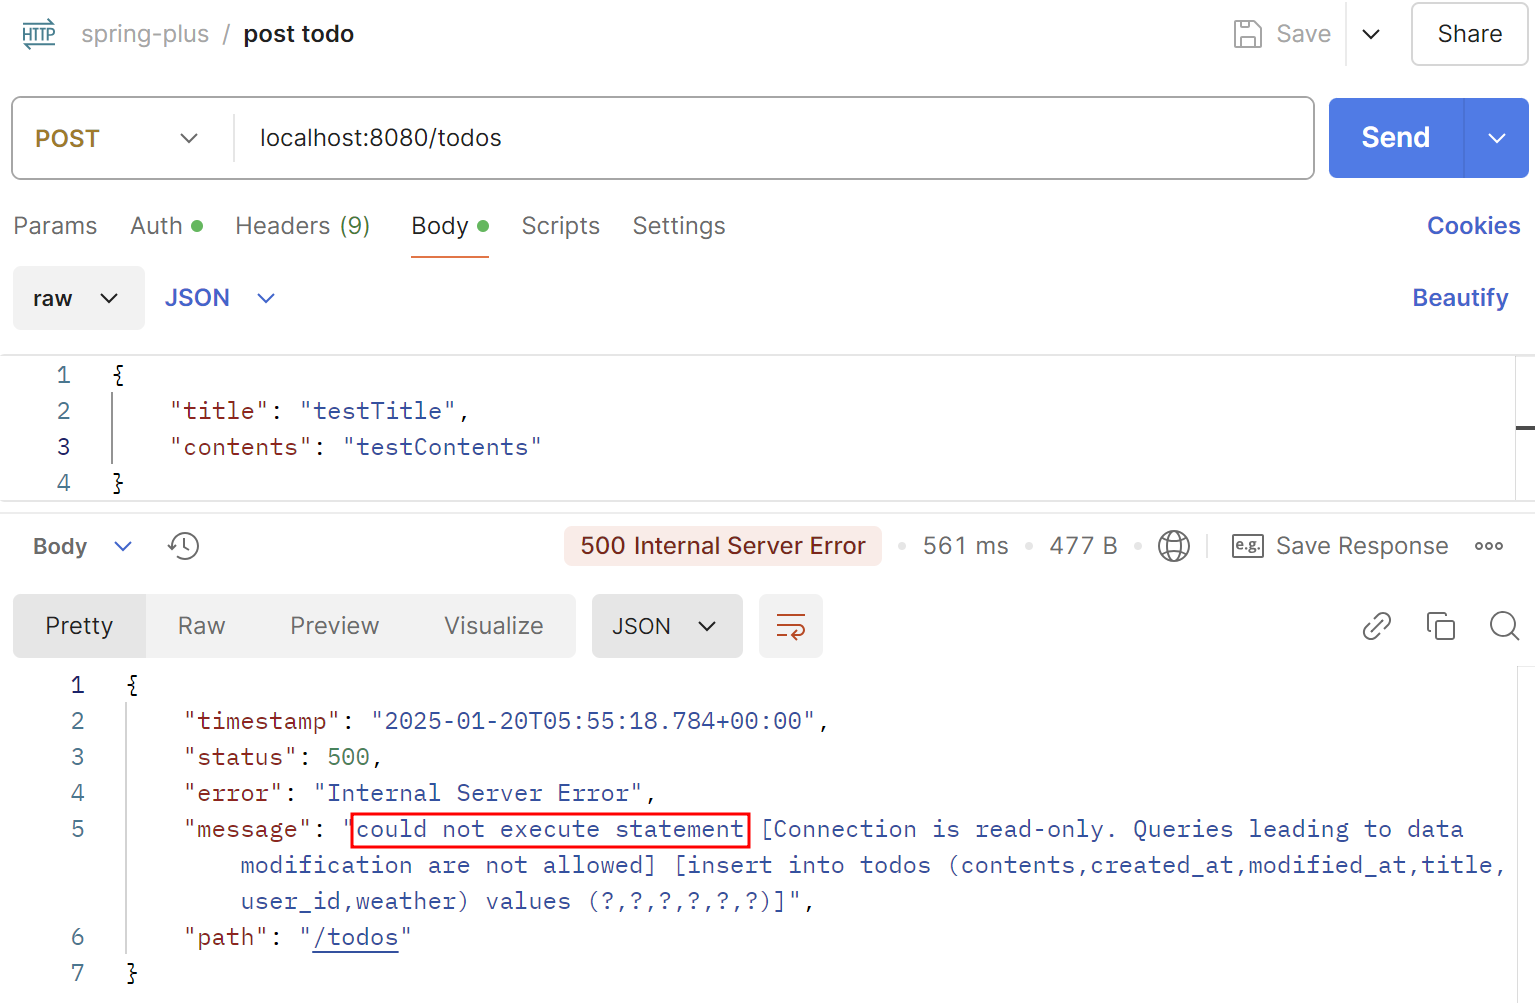
Task: Open the response Body dropdown
Action: pyautogui.click(x=82, y=546)
